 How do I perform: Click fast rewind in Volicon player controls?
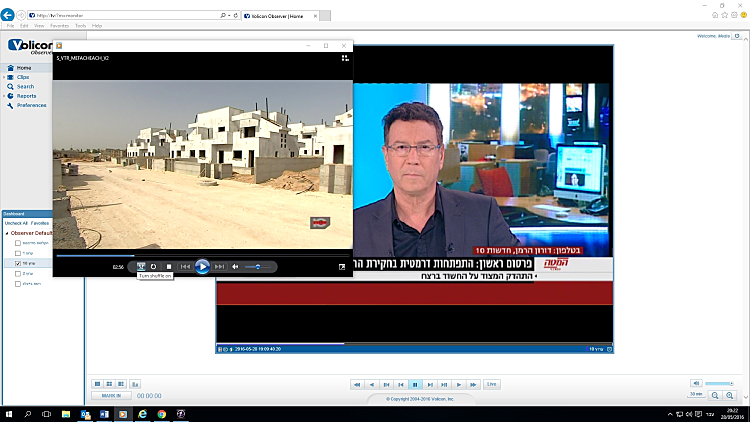point(357,385)
